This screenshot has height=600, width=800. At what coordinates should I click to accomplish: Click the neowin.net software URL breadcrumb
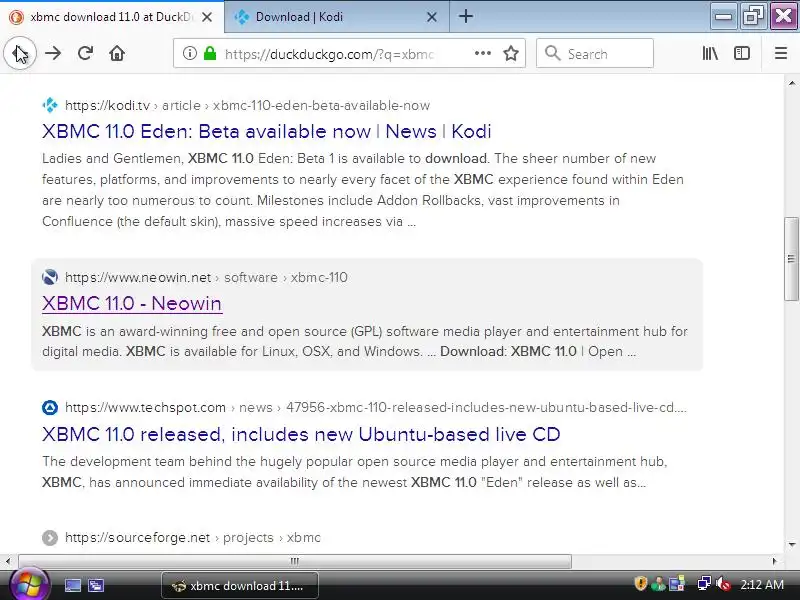[206, 277]
